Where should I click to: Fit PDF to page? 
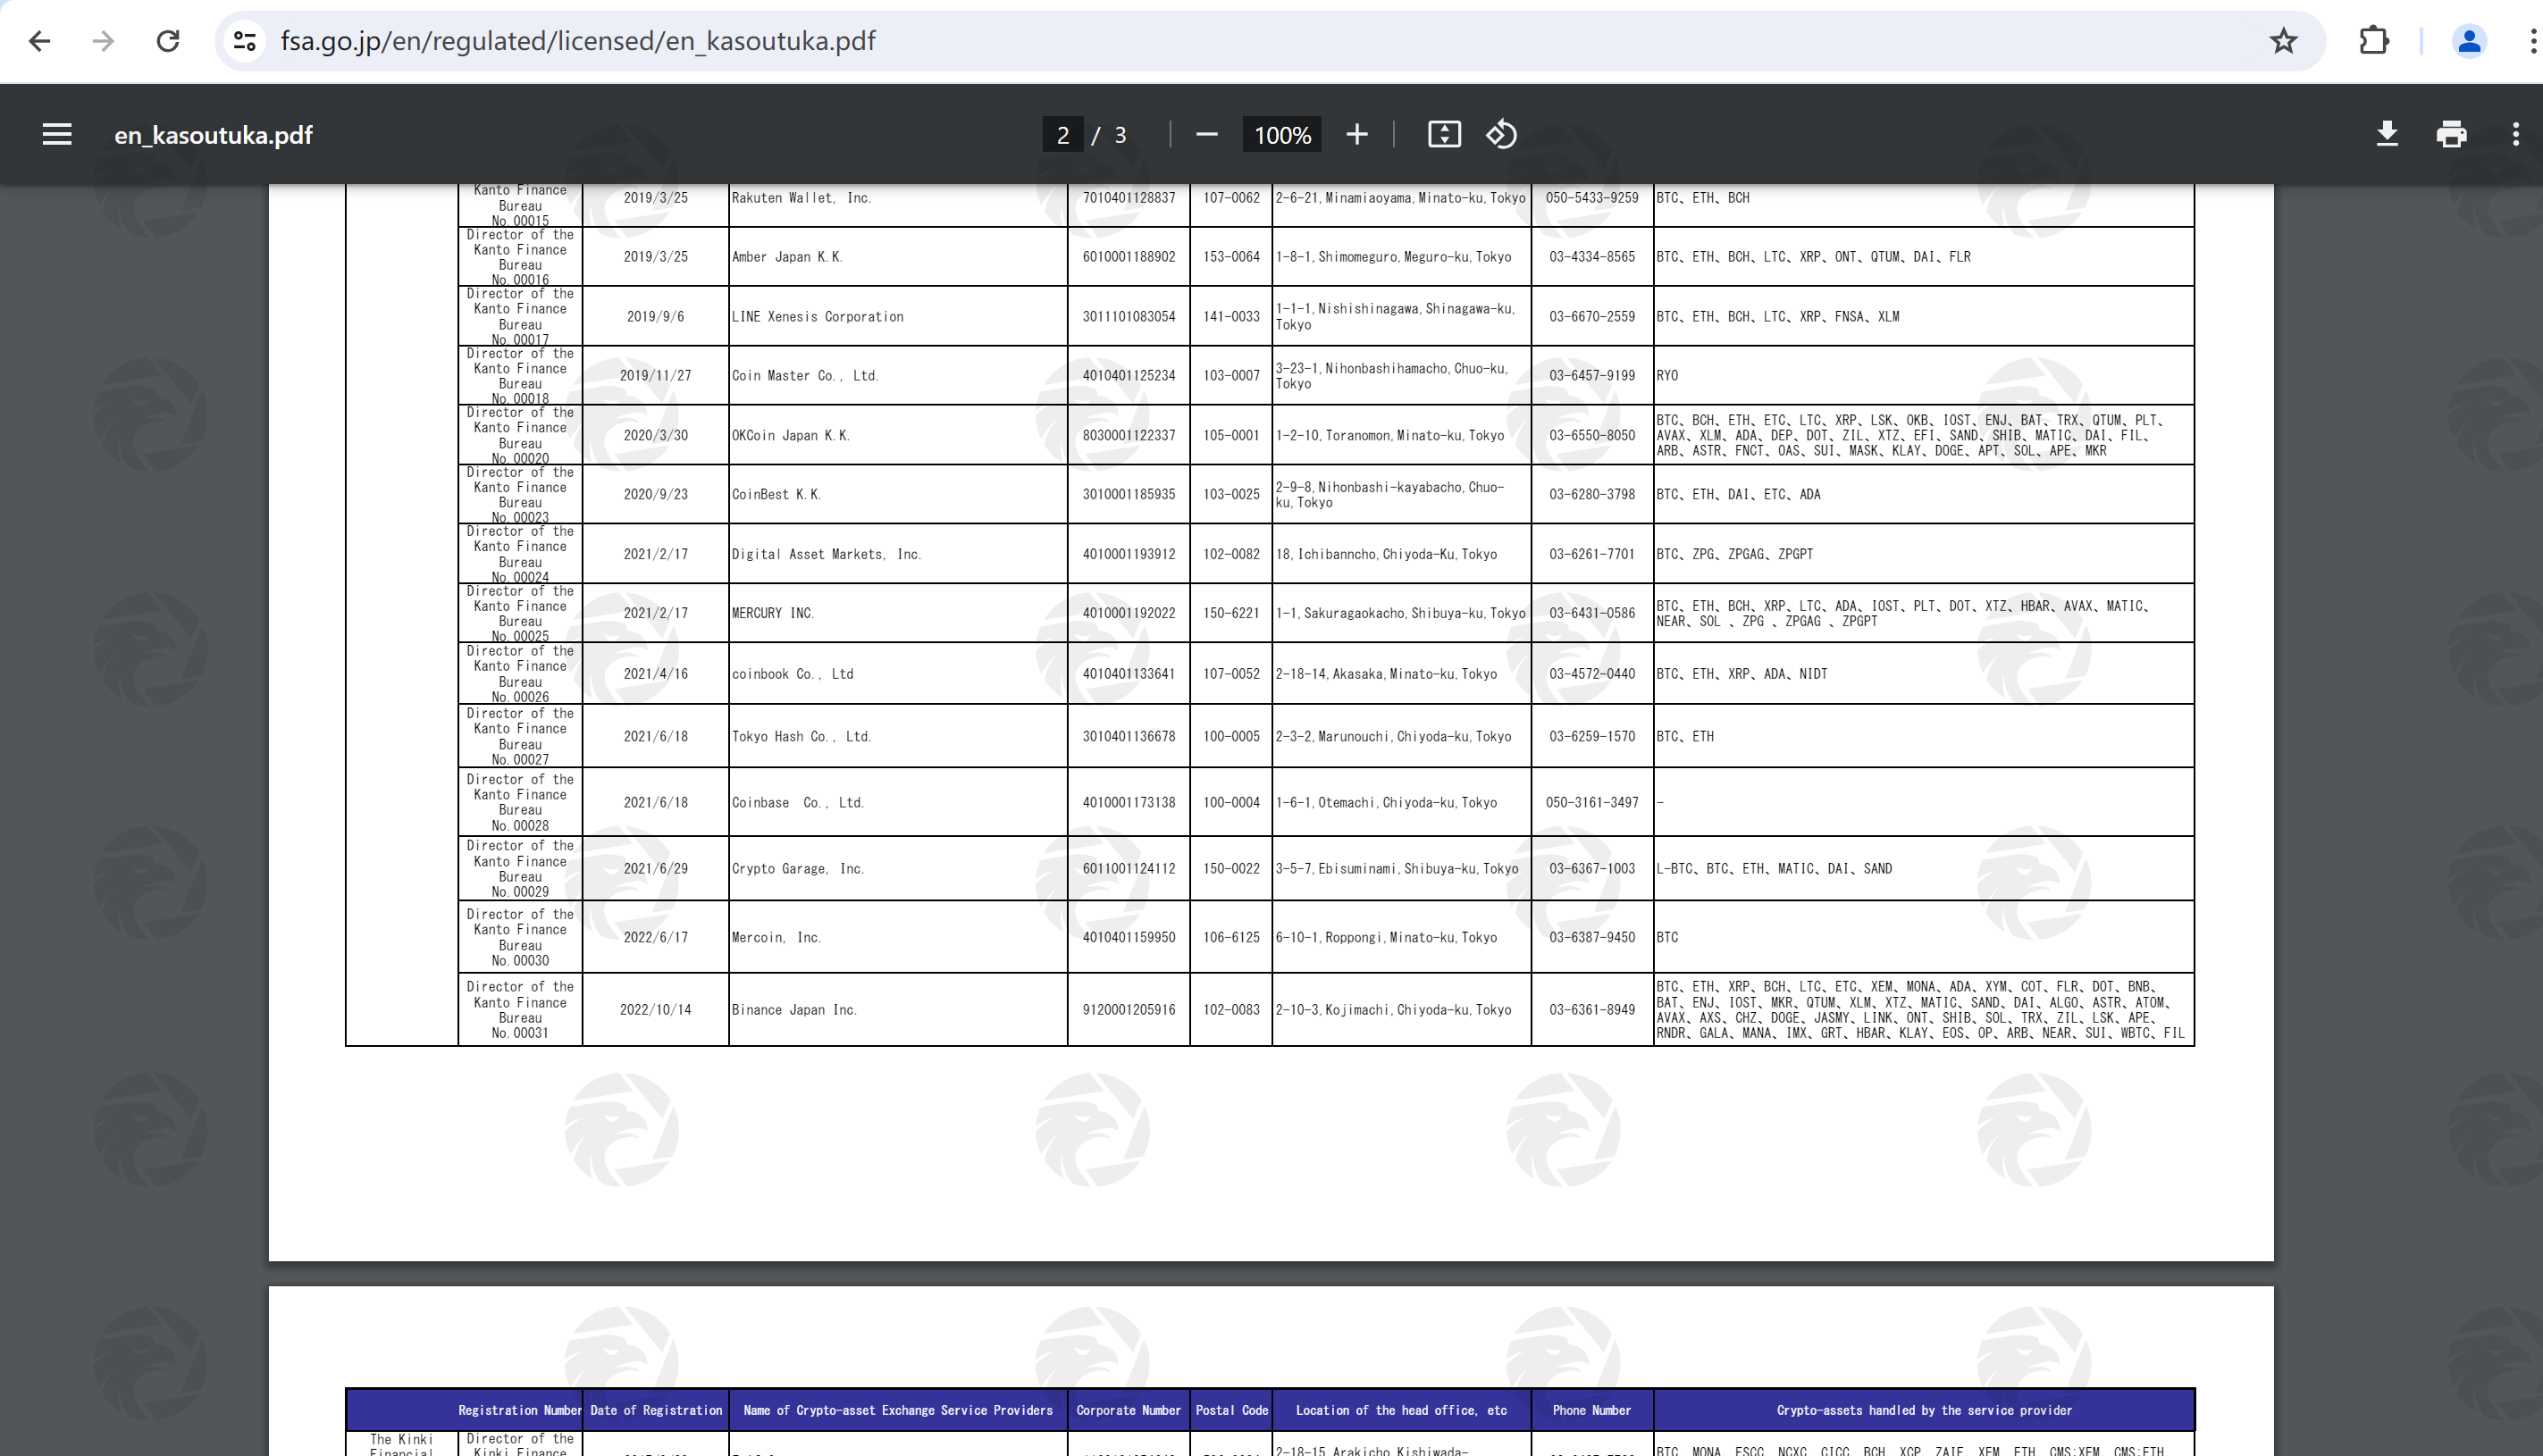(x=1444, y=134)
